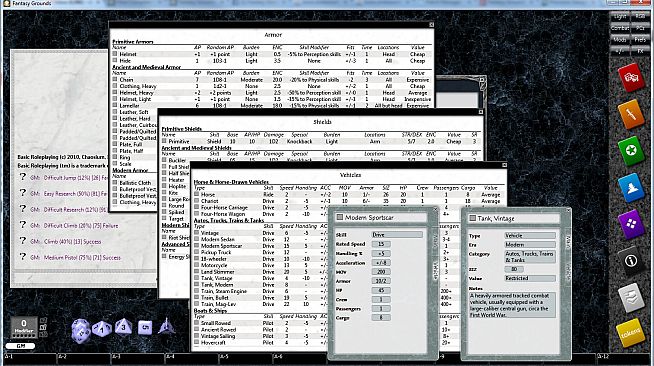Click the GM identity label
Screen dimensions: 654x366
[20, 346]
